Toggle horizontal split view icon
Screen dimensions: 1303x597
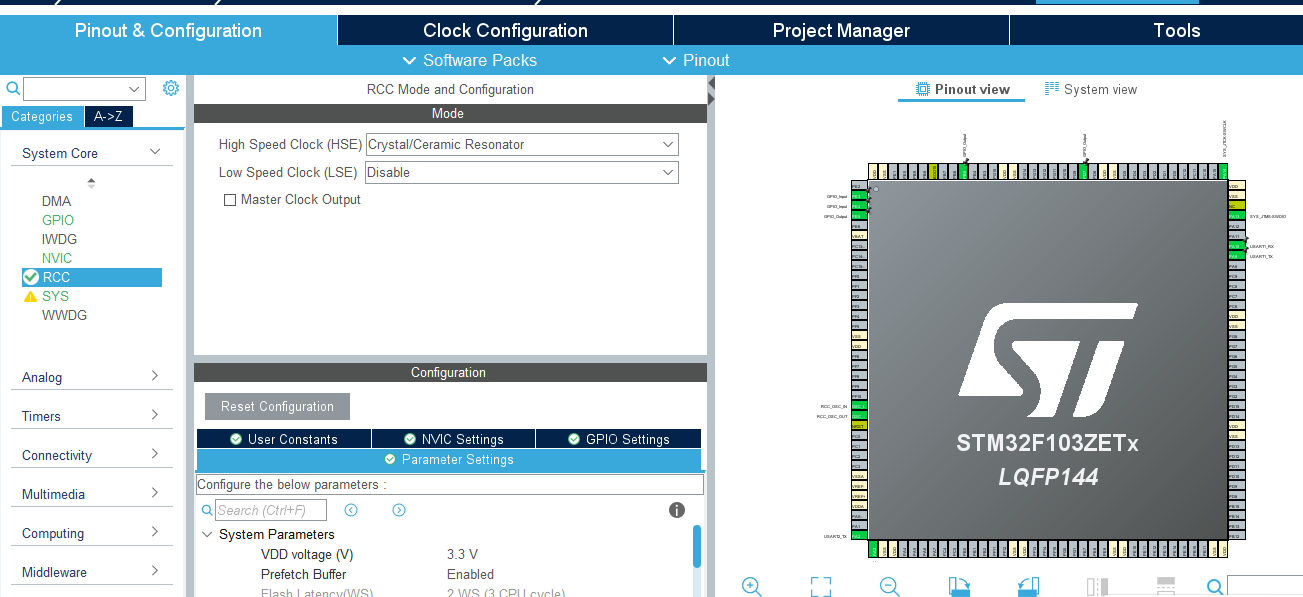(1165, 586)
